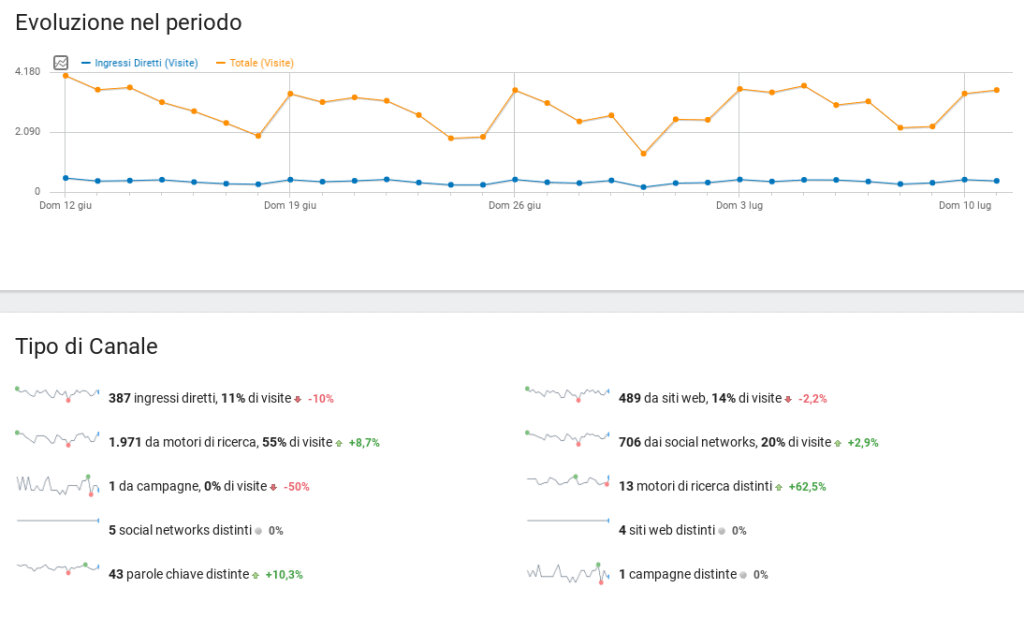Click the +8,7% change value

coord(364,443)
